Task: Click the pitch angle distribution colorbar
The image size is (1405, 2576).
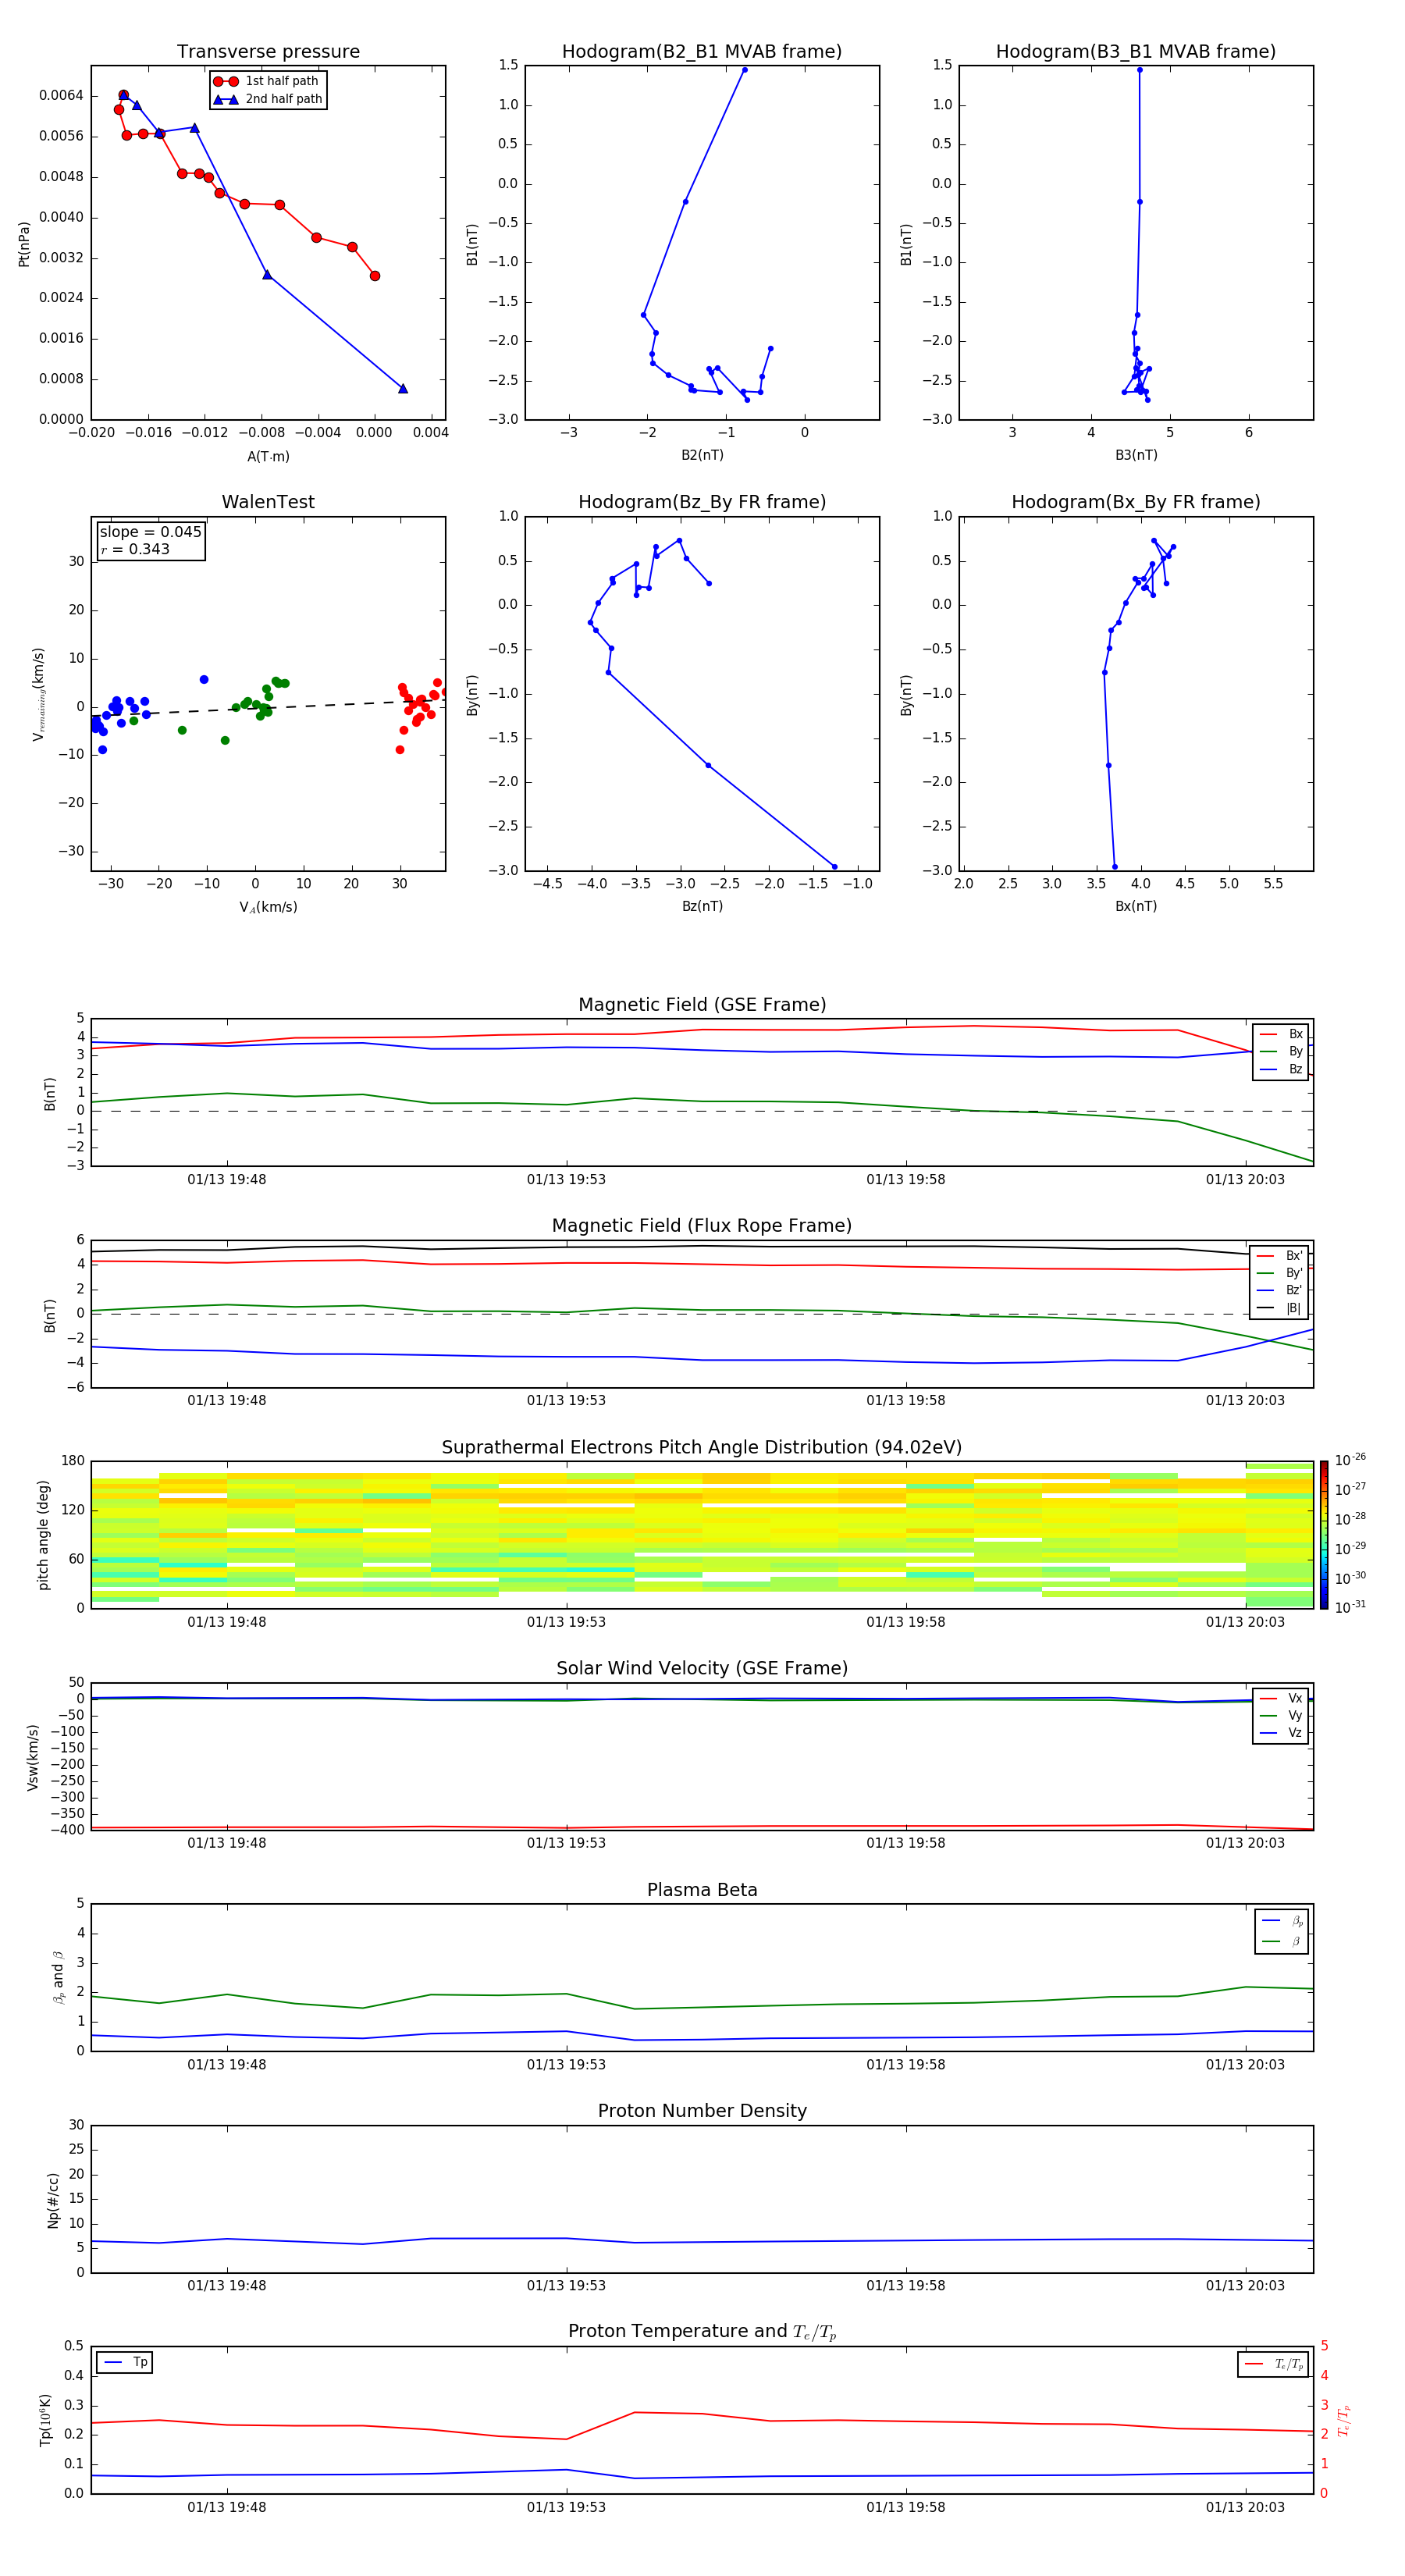Action: point(1324,1535)
